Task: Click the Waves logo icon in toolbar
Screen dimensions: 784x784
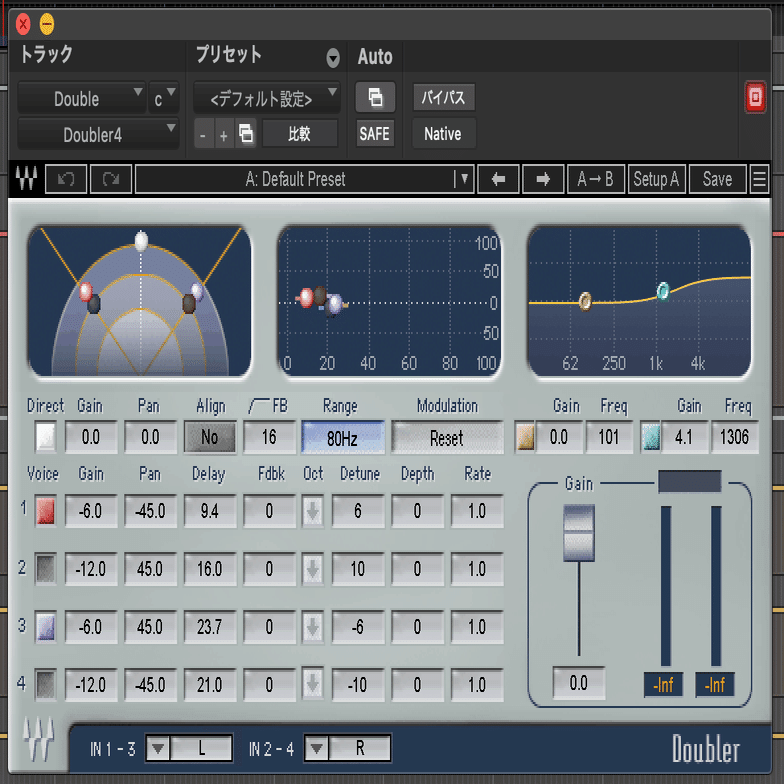Action: pos(26,178)
